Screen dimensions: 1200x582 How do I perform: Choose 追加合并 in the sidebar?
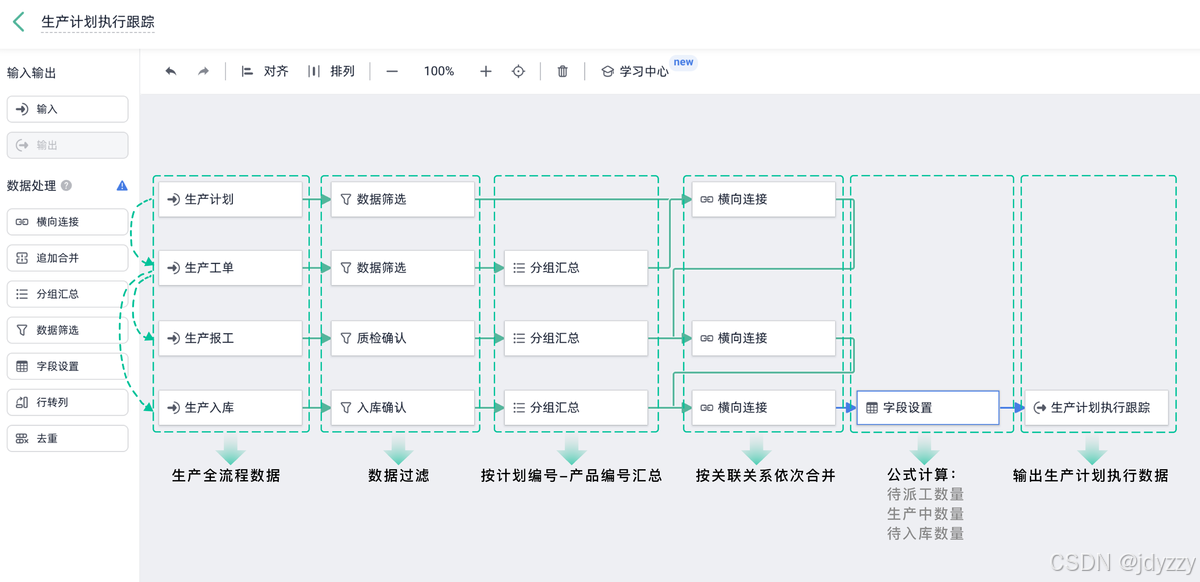tap(68, 258)
